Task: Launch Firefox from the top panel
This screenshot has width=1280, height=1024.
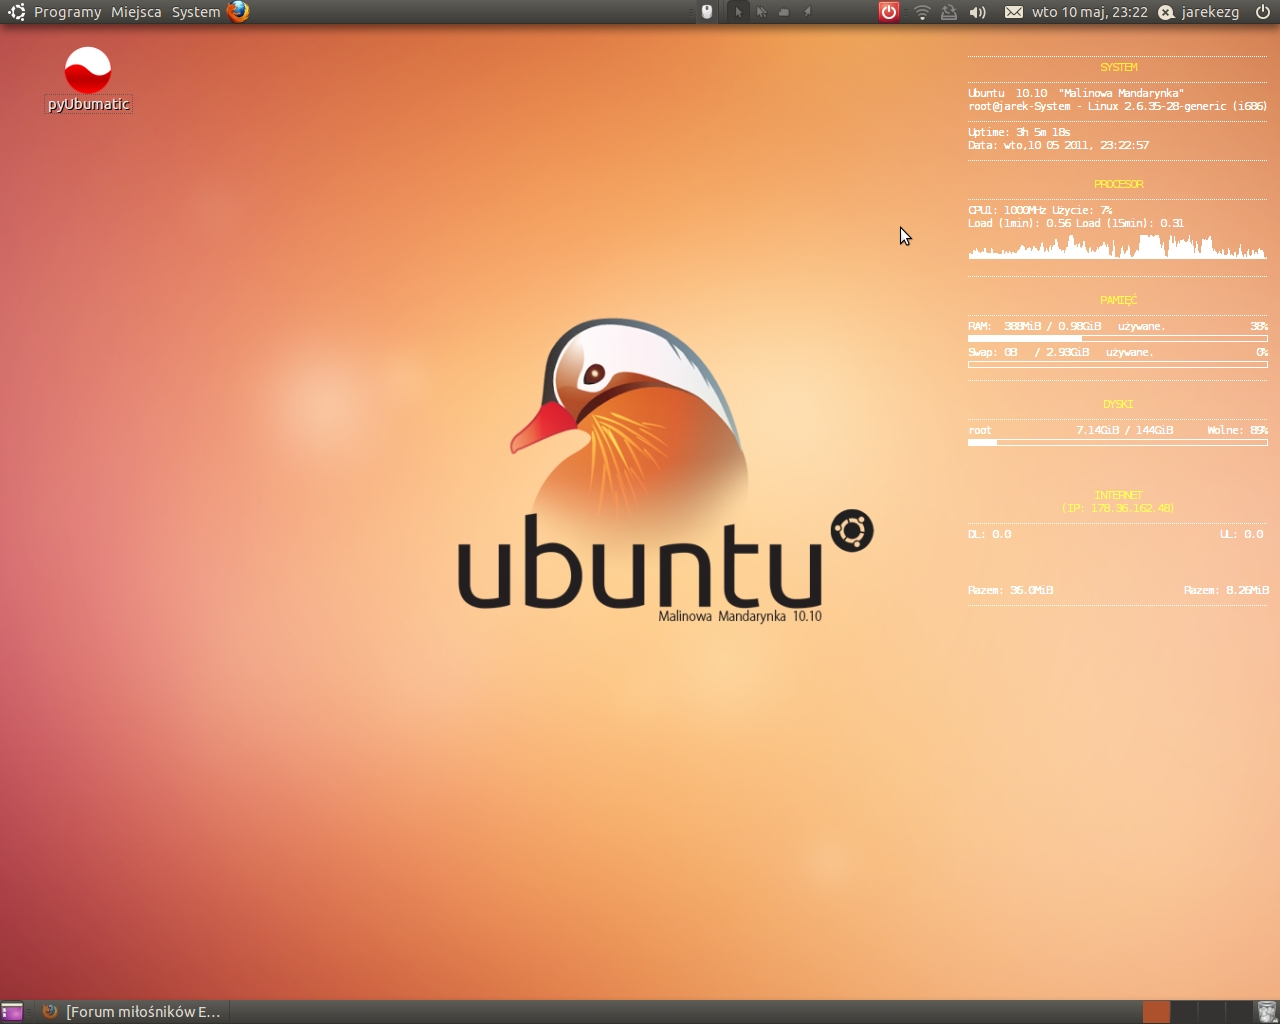Action: tap(238, 12)
